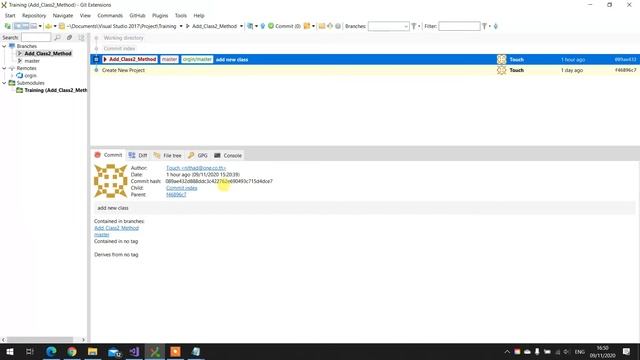Open the Branches combo box
Viewport: 640px width, 360px height.
pos(389,26)
